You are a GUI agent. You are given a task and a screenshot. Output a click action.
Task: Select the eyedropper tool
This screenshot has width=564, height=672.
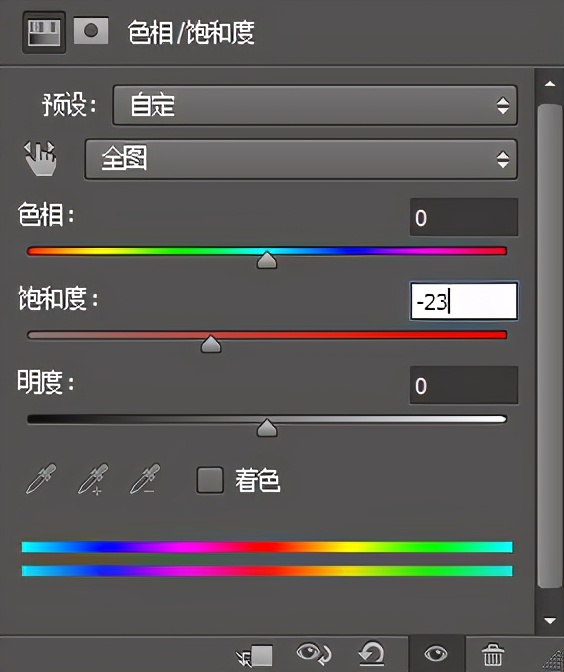(41, 479)
